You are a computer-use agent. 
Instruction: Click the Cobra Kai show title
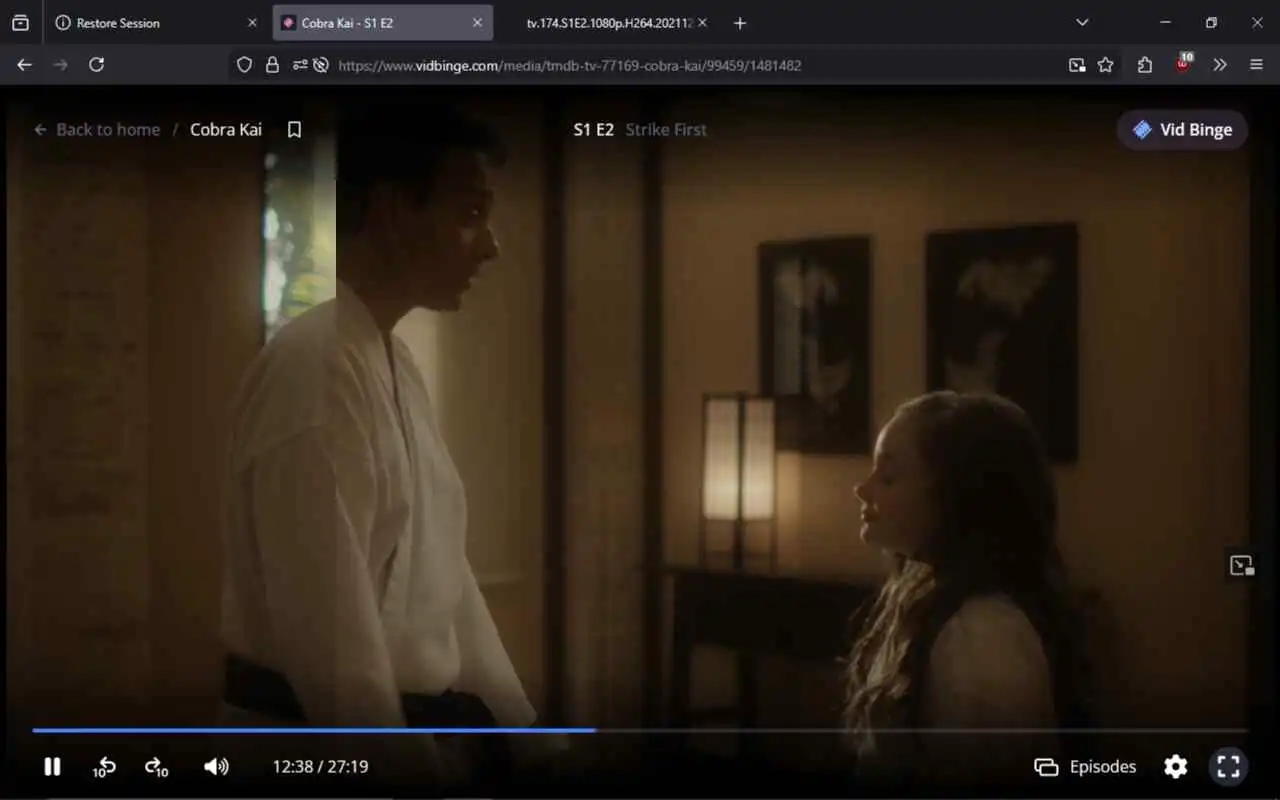tap(226, 129)
